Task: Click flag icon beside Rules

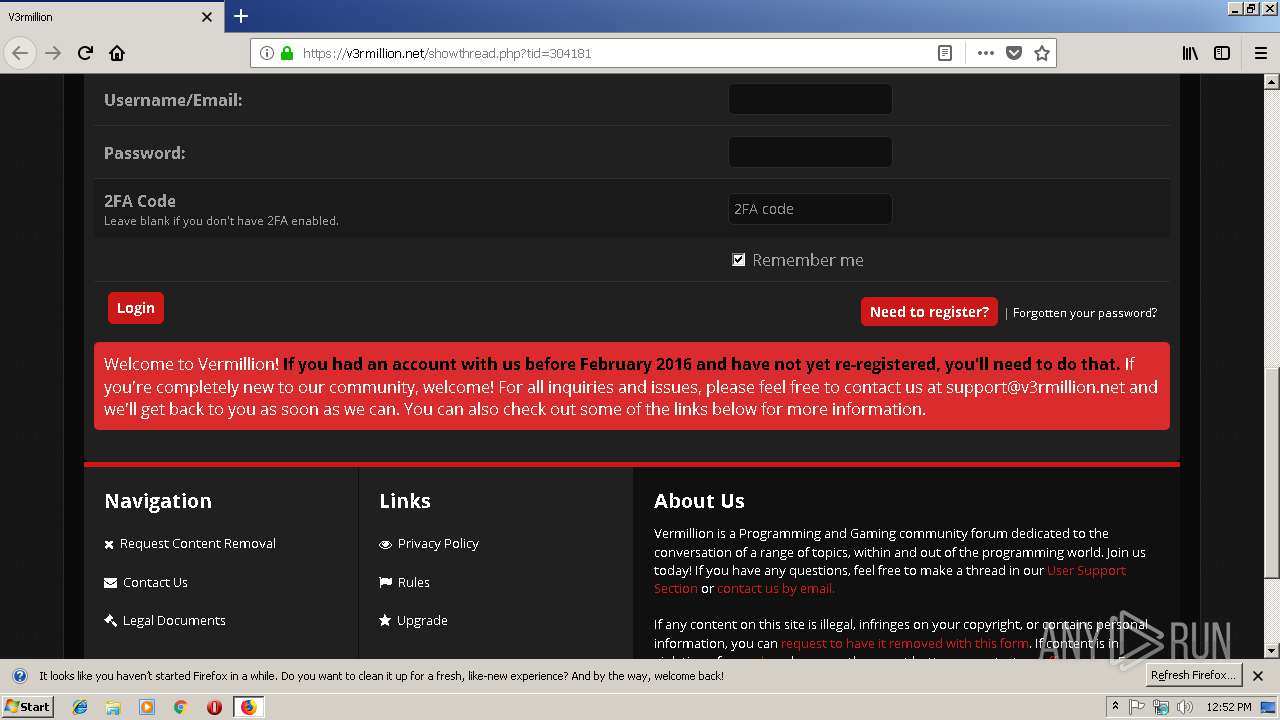Action: click(x=385, y=582)
